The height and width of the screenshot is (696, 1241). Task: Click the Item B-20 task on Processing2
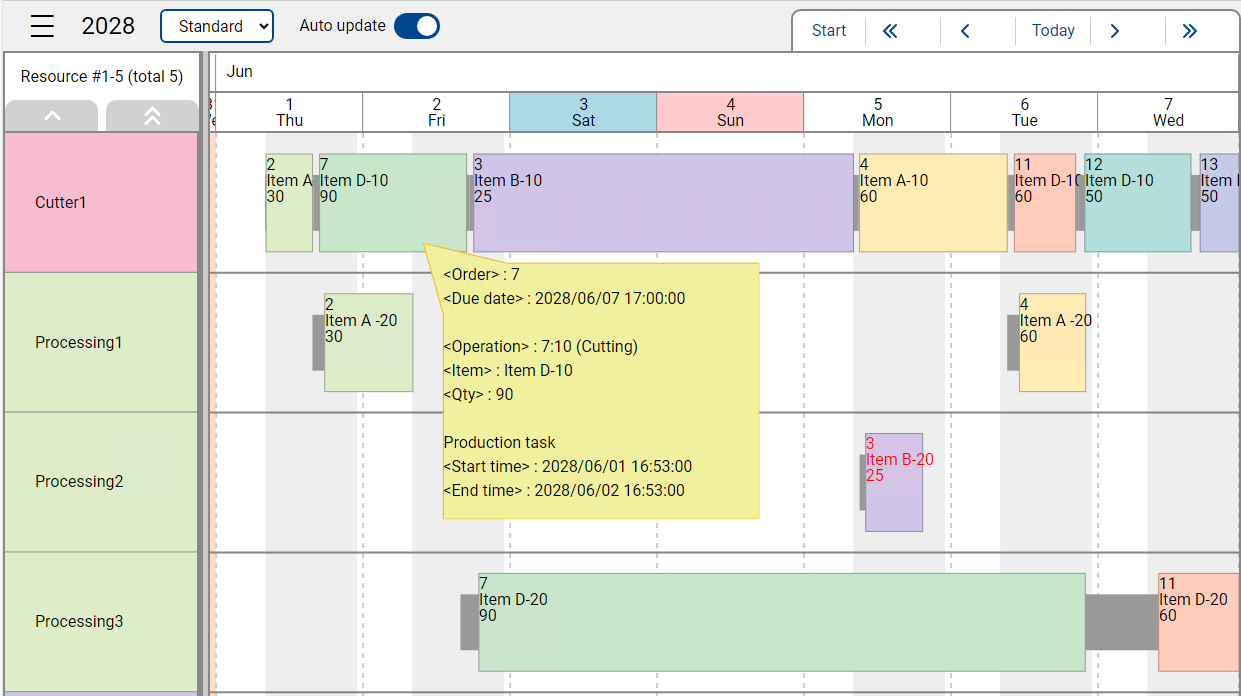[x=894, y=483]
